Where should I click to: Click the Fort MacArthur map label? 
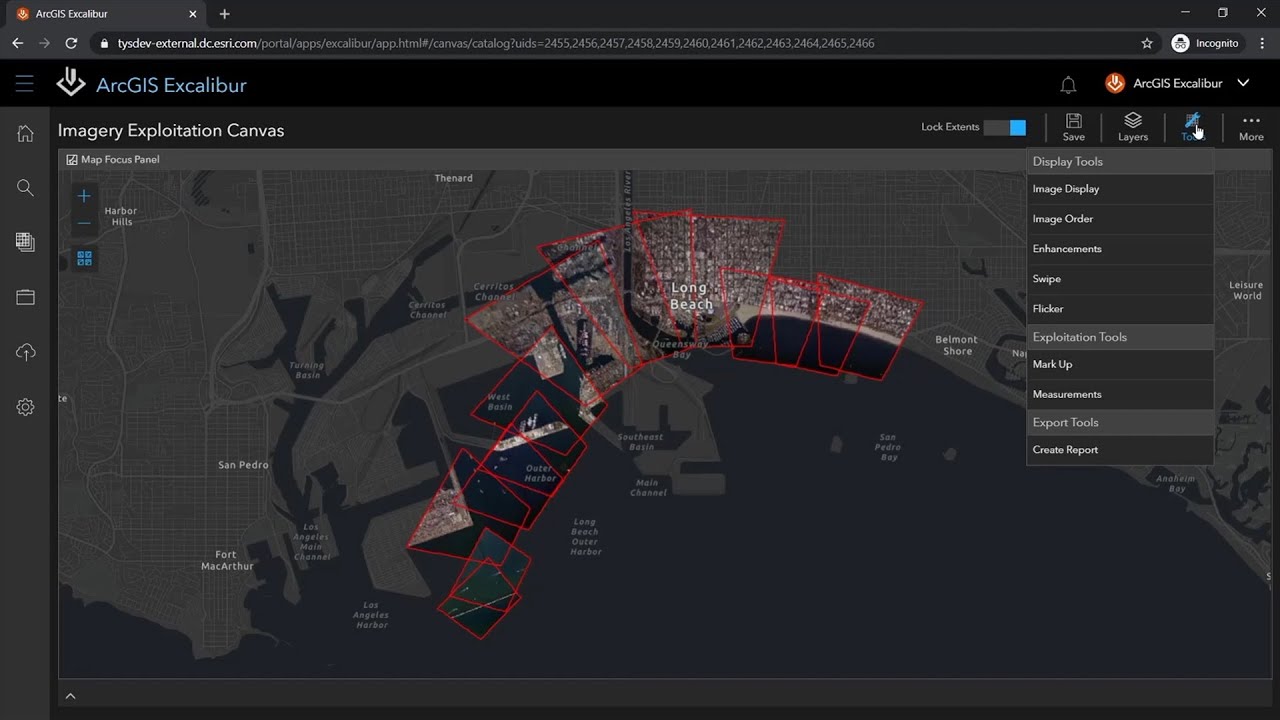point(227,560)
